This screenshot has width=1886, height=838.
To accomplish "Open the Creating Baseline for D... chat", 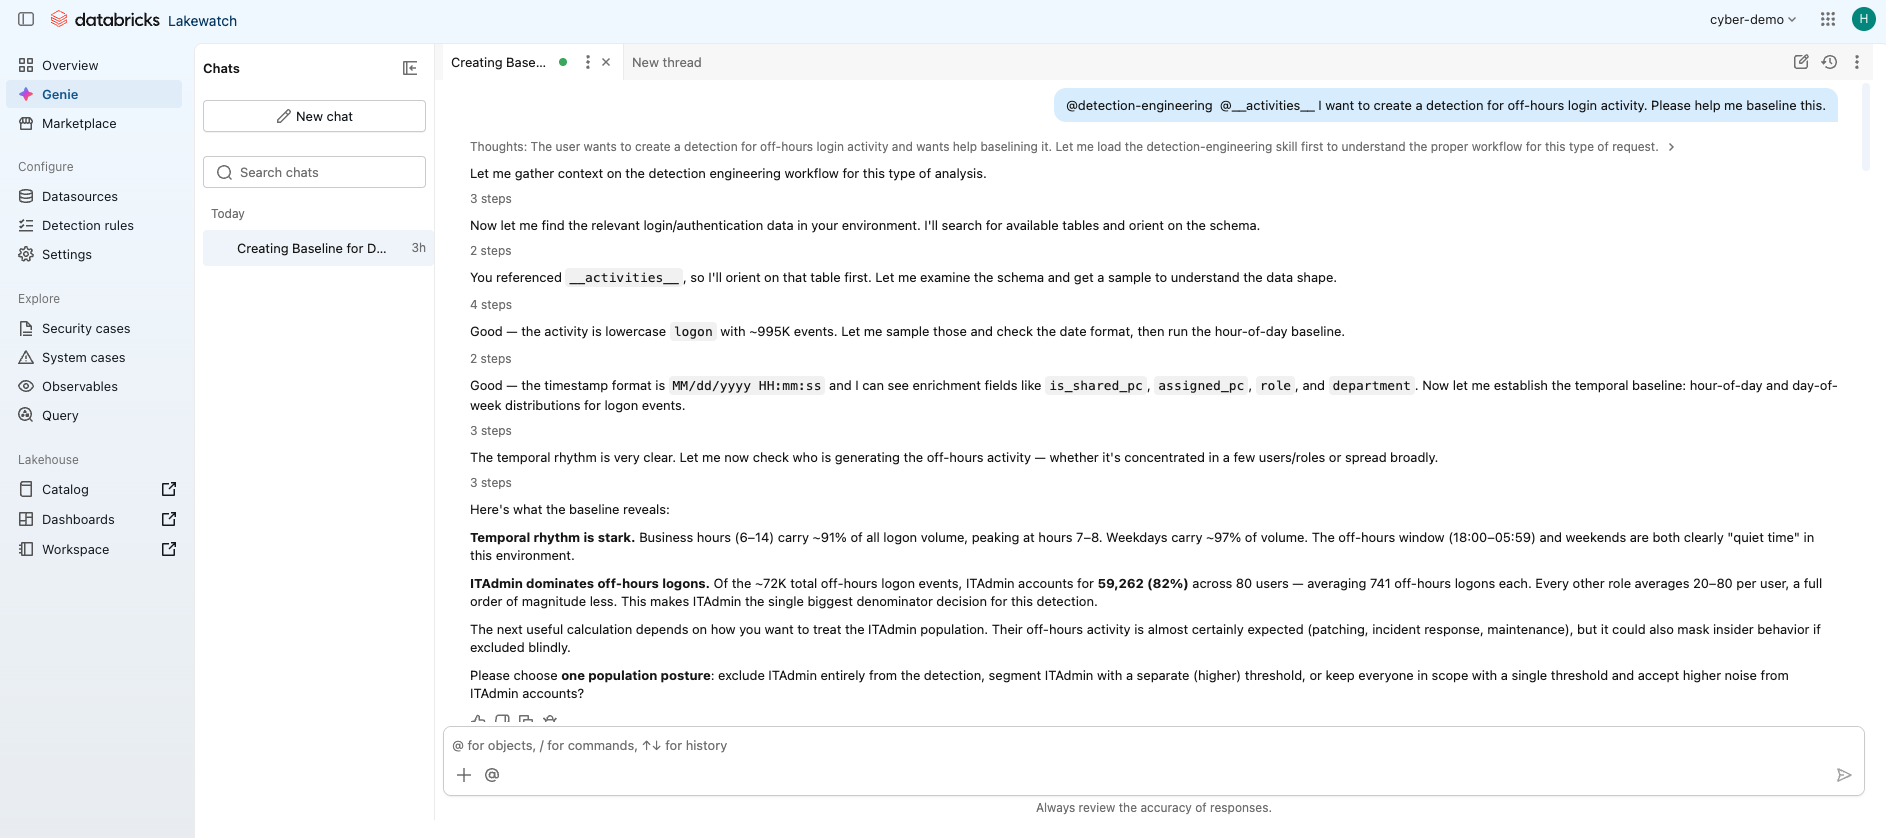I will coord(318,248).
